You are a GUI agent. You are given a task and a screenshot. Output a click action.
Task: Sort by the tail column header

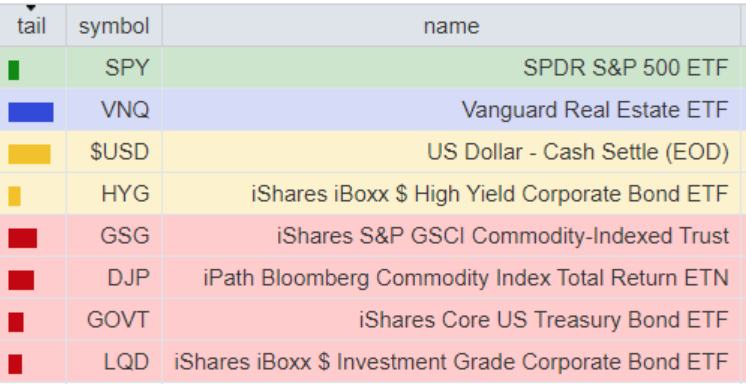click(x=31, y=26)
